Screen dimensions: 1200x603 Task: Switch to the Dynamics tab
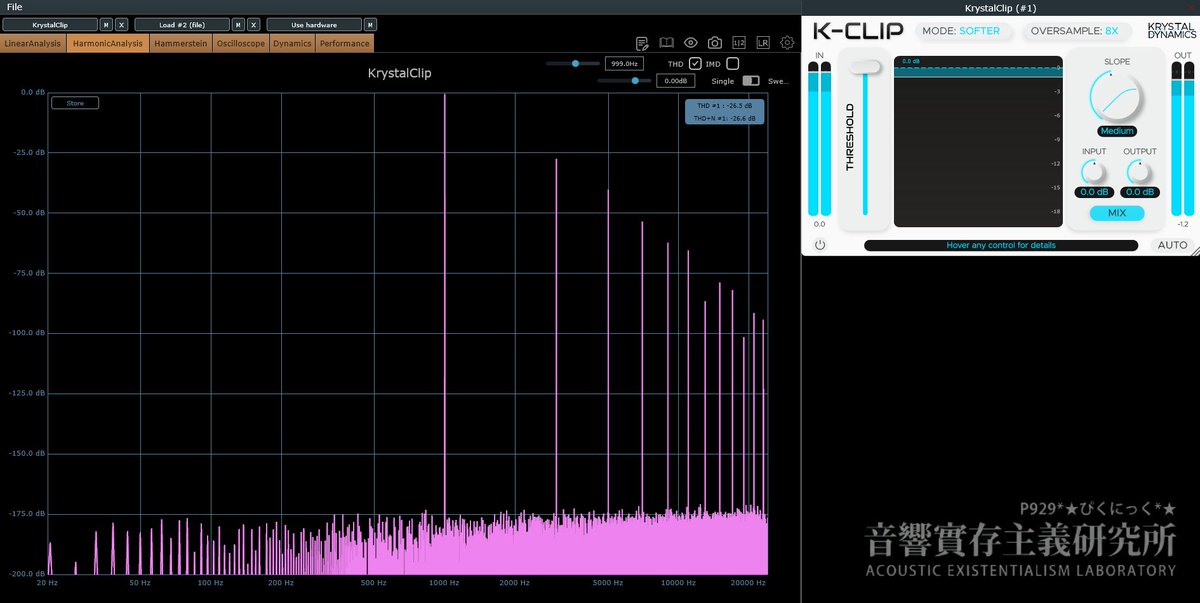click(292, 43)
